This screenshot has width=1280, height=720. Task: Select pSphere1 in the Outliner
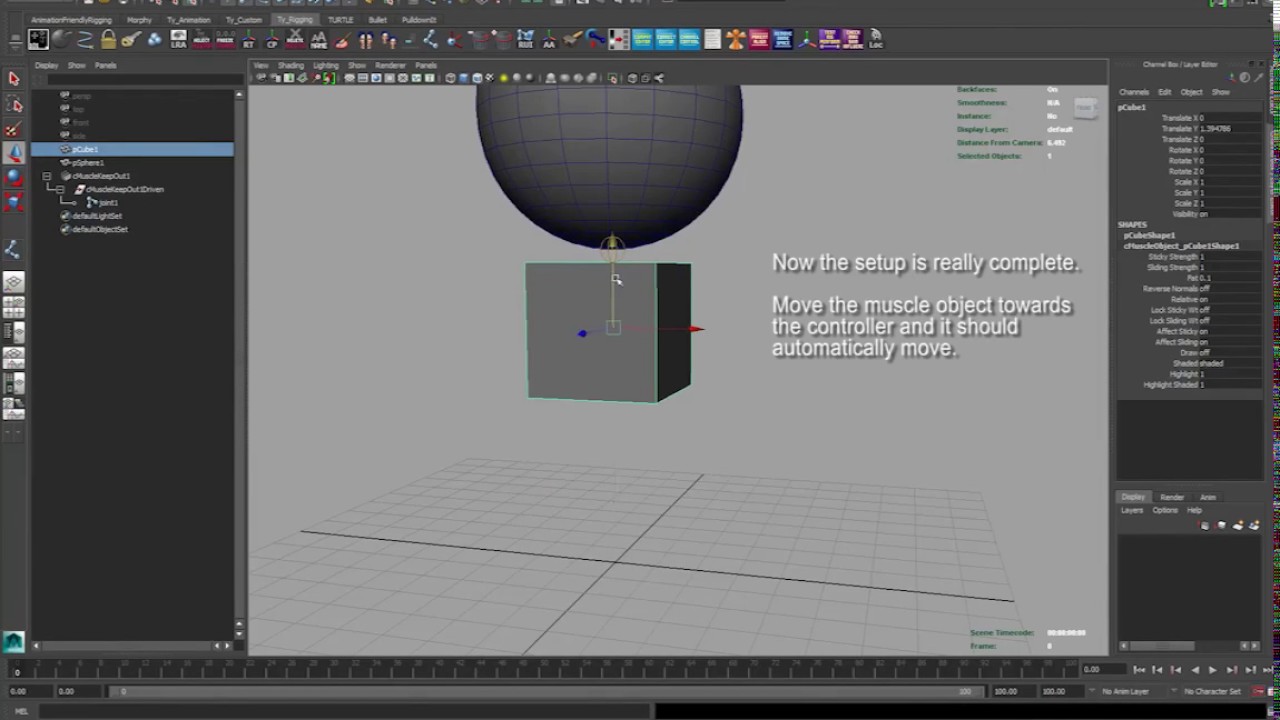point(87,163)
